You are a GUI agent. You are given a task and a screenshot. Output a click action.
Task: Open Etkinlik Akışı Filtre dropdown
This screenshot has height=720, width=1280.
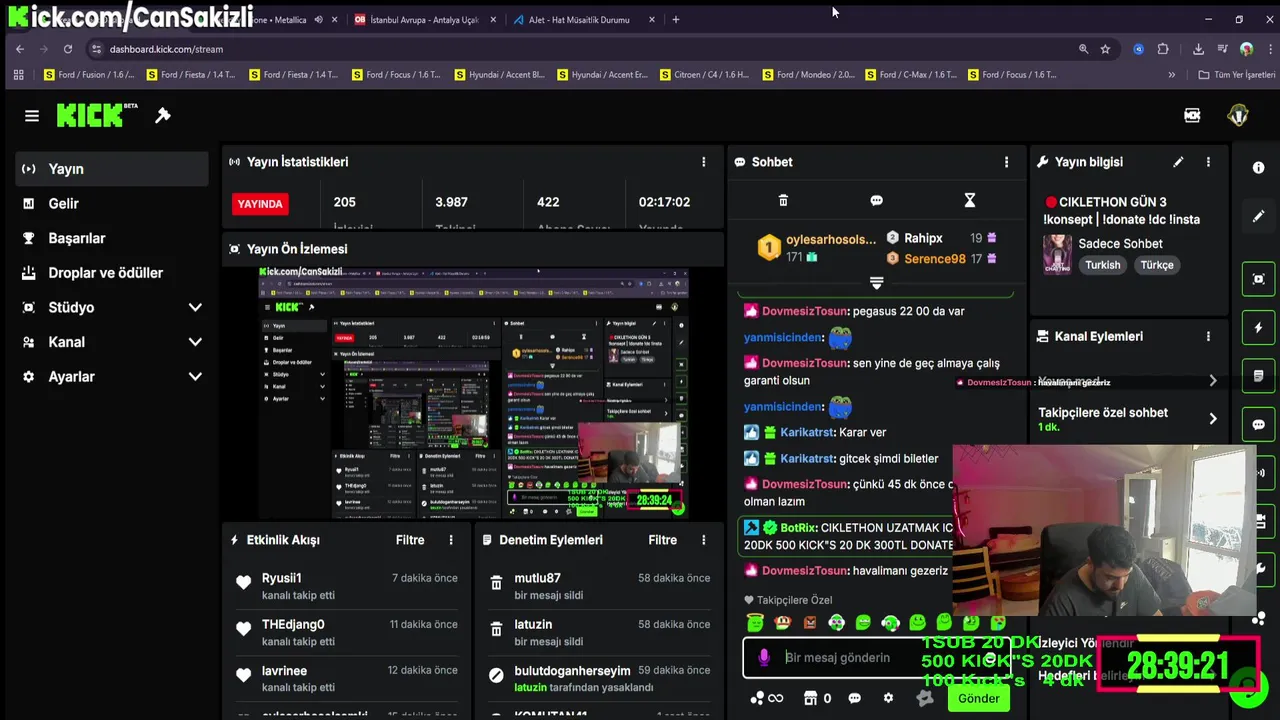(410, 540)
